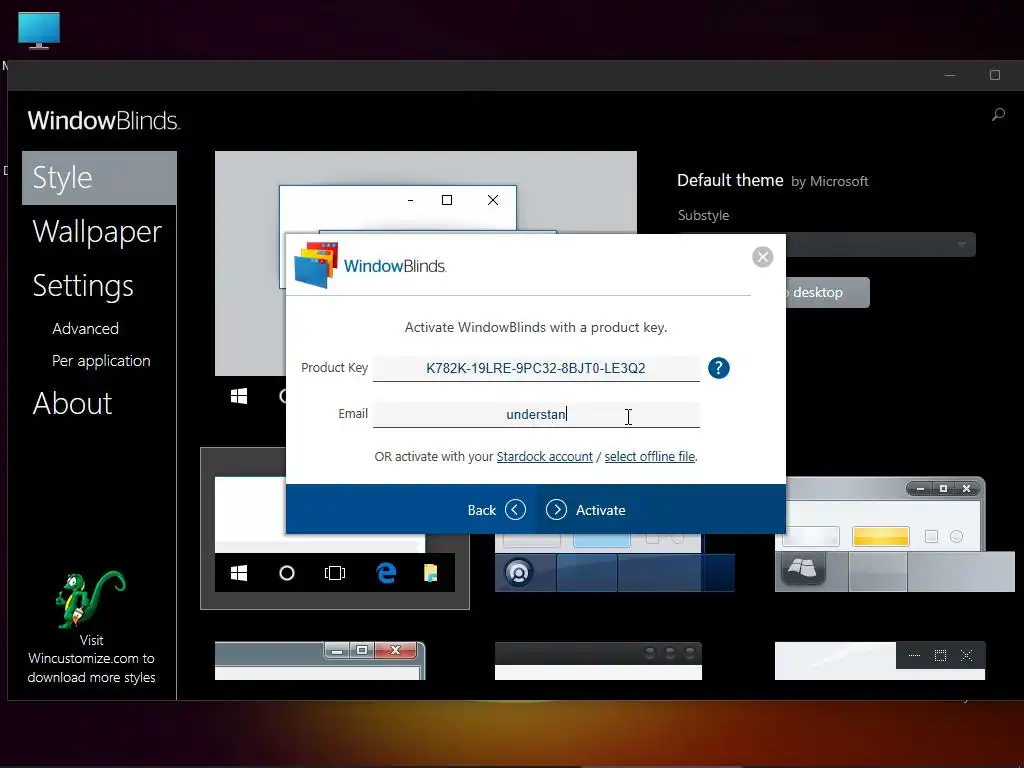Image resolution: width=1024 pixels, height=768 pixels.
Task: Click the Default theme title text
Action: click(730, 180)
